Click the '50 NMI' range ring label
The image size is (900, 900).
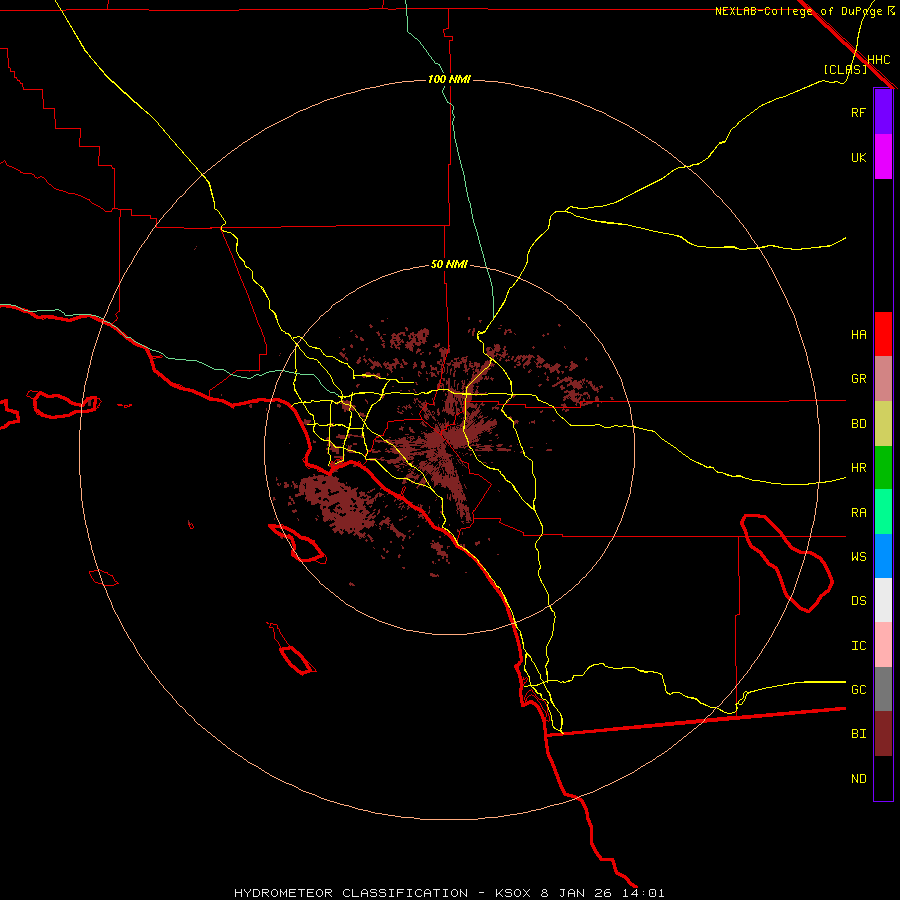point(449,265)
